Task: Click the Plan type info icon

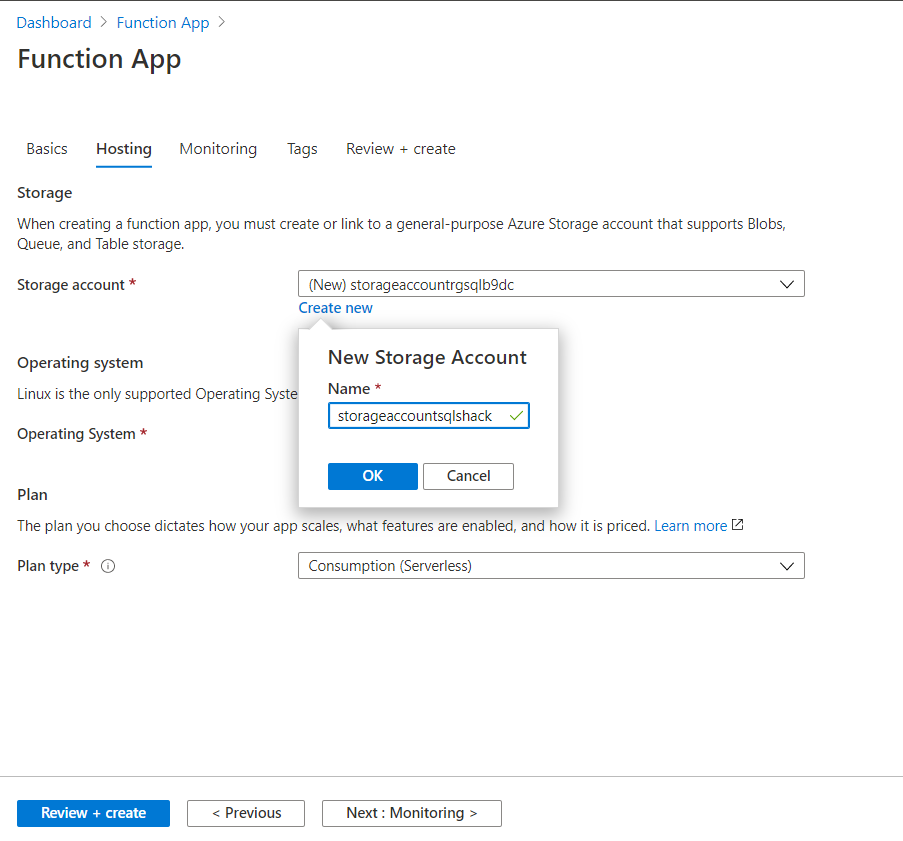Action: (109, 566)
